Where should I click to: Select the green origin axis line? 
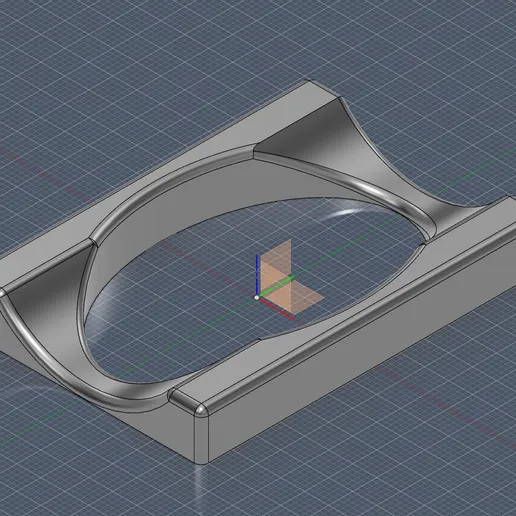tap(277, 286)
